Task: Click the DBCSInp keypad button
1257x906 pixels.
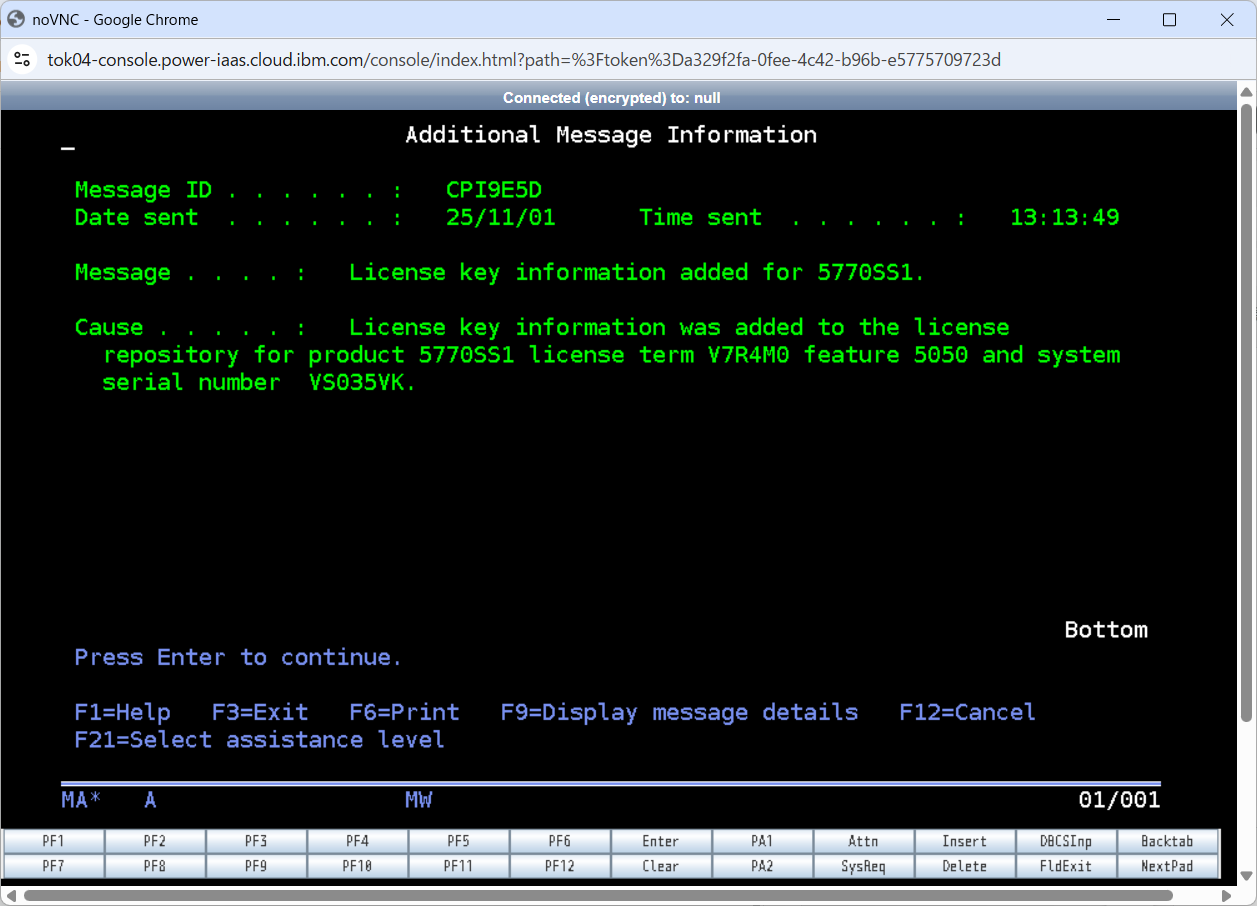Action: (1066, 841)
